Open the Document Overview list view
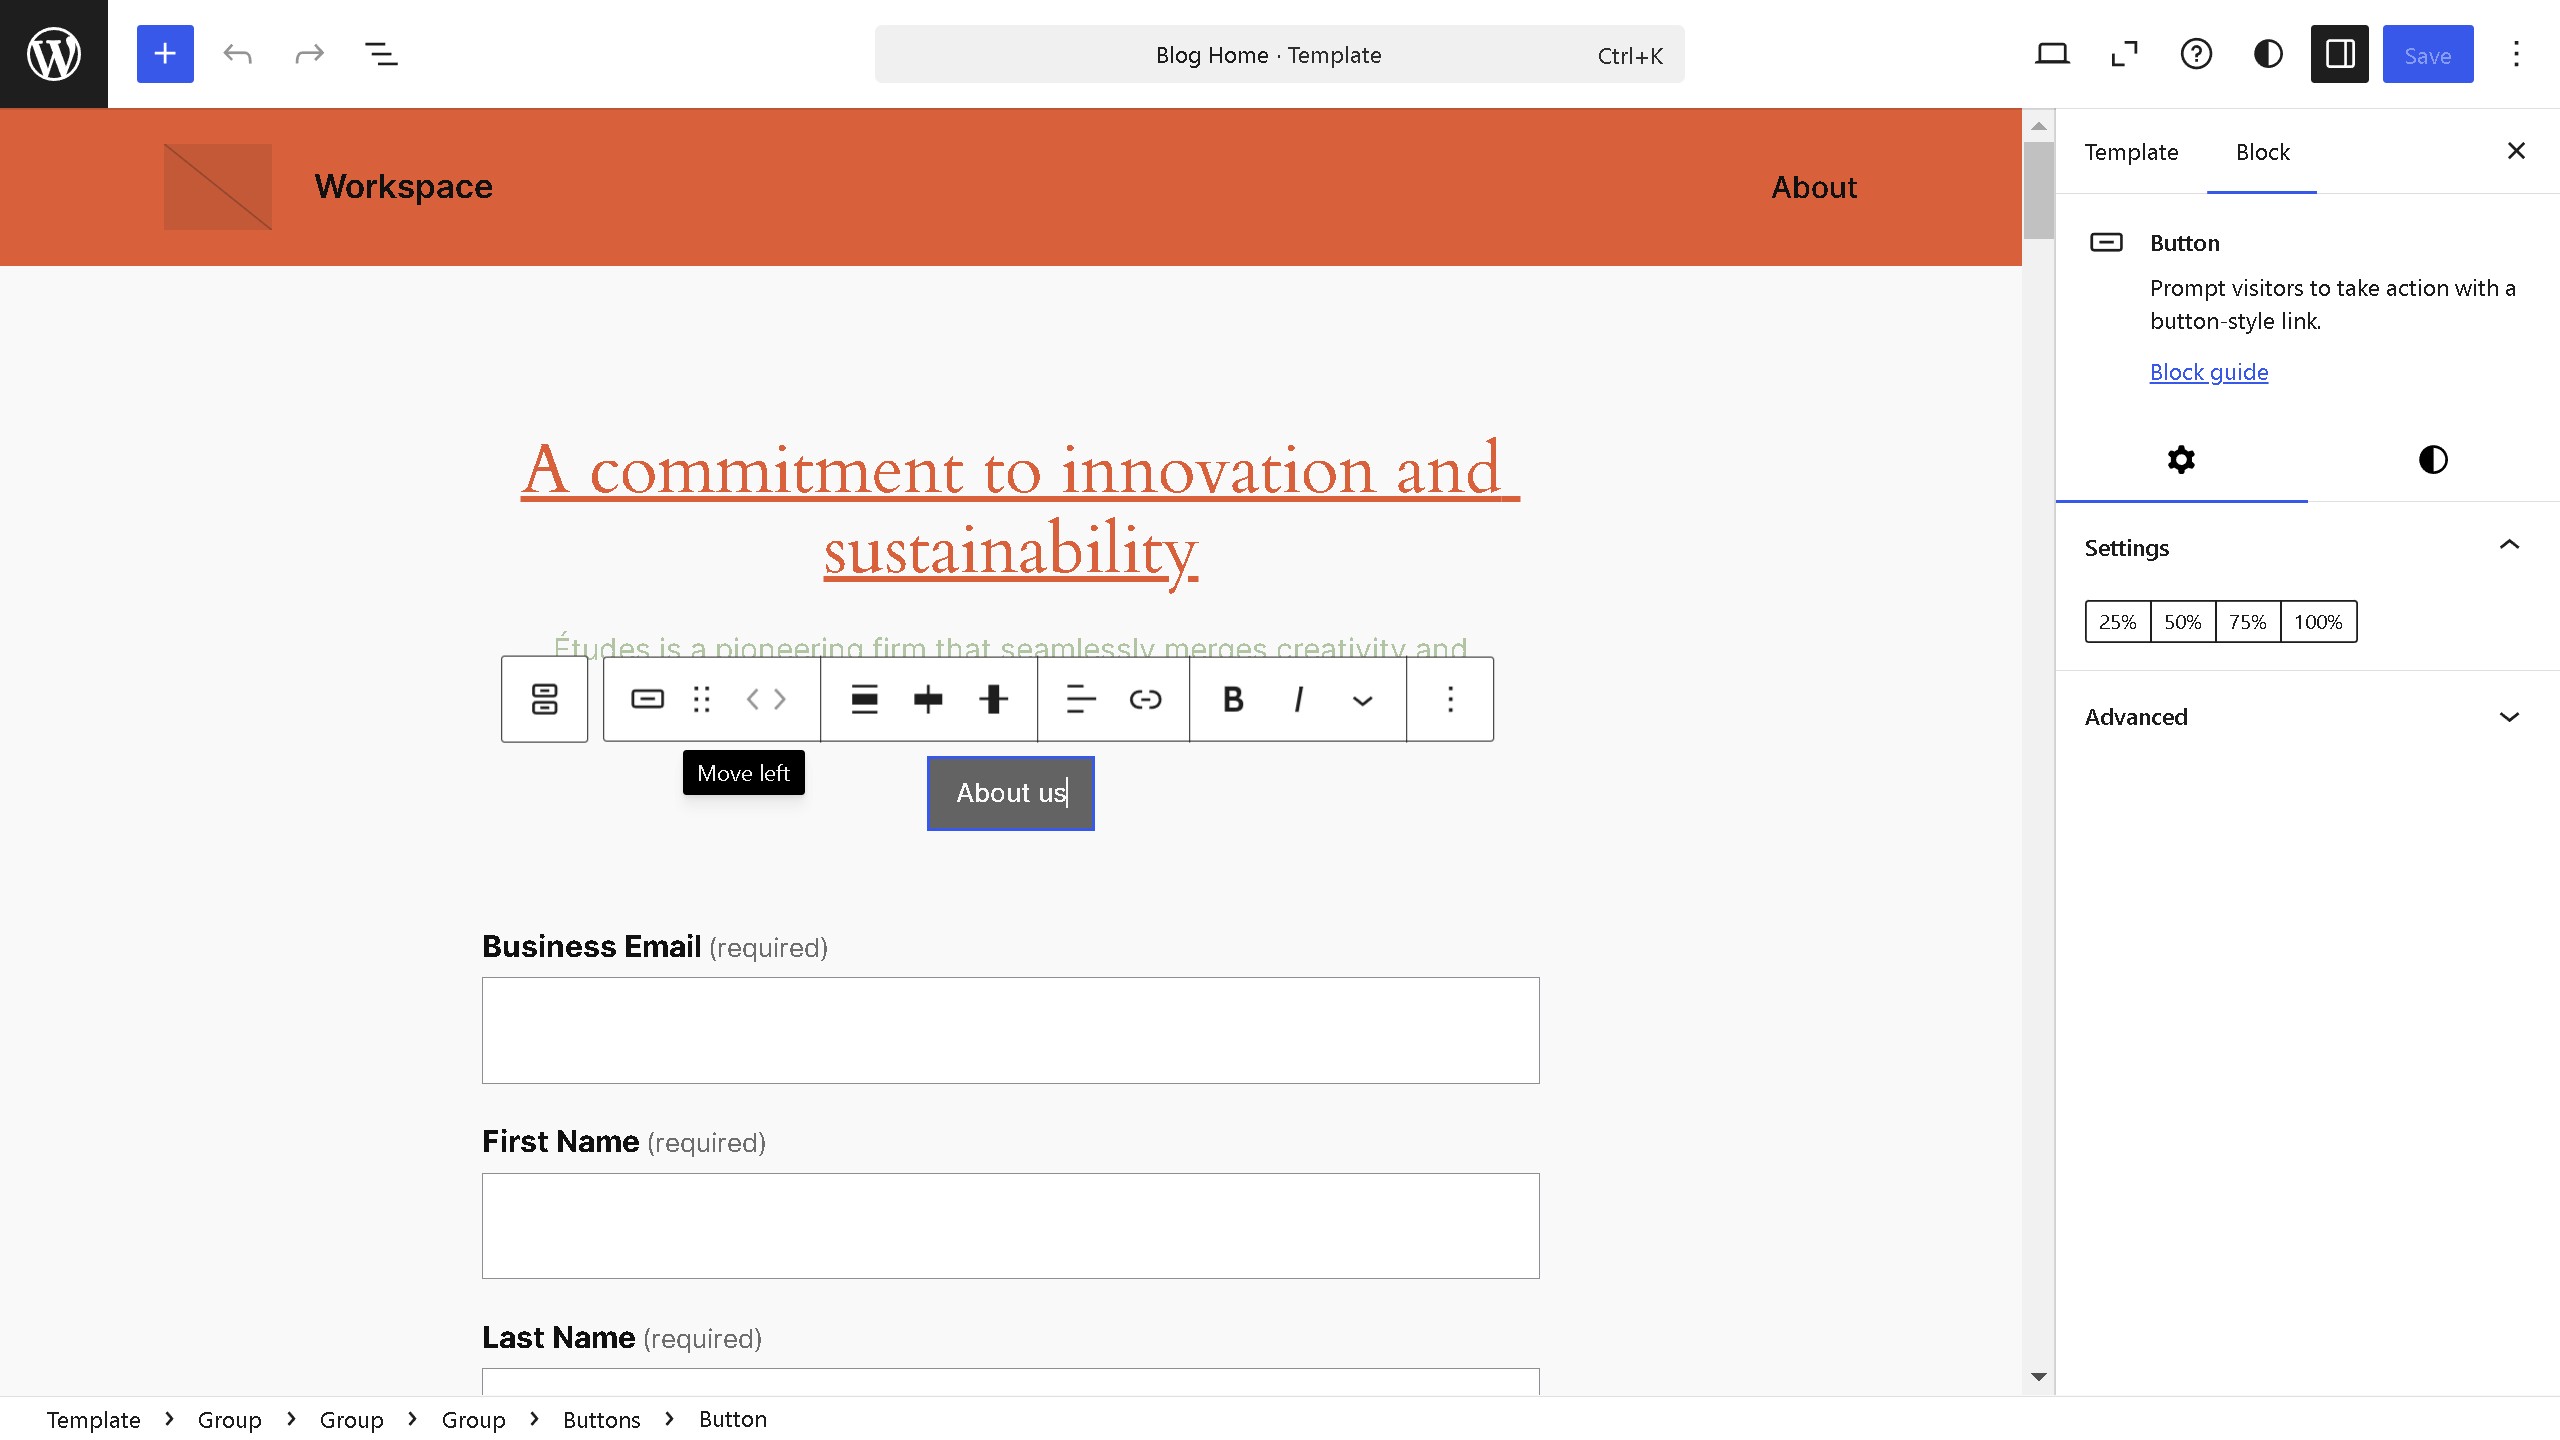2560x1440 pixels. point(381,54)
